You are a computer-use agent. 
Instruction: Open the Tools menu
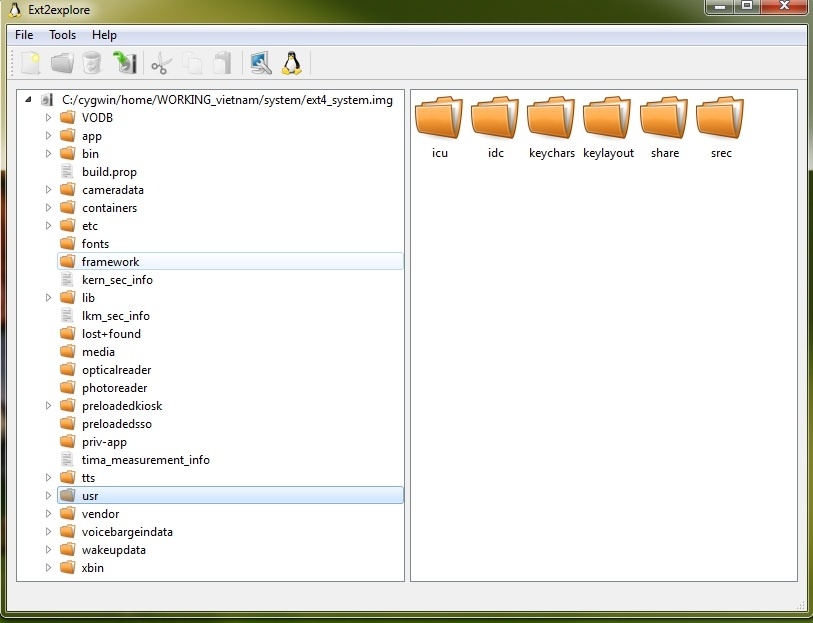tap(63, 35)
